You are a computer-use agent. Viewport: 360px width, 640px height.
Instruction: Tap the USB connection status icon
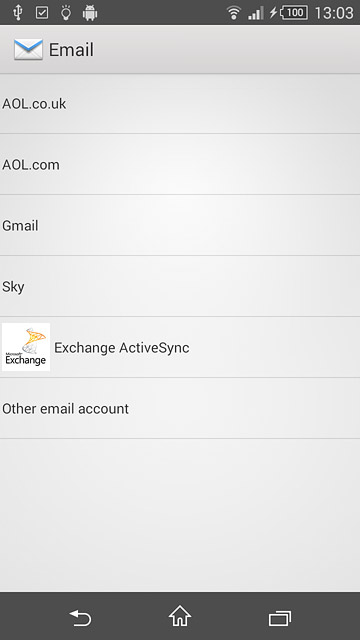(x=18, y=13)
